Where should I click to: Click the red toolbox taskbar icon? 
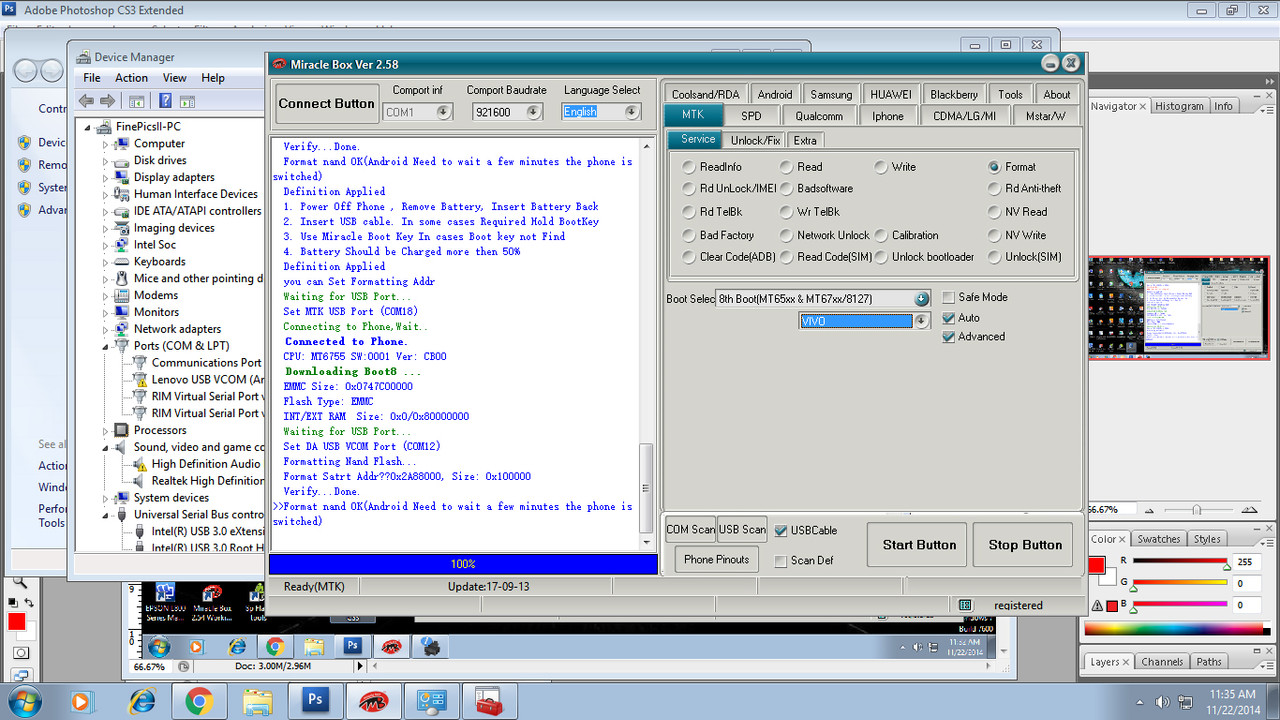coord(488,701)
